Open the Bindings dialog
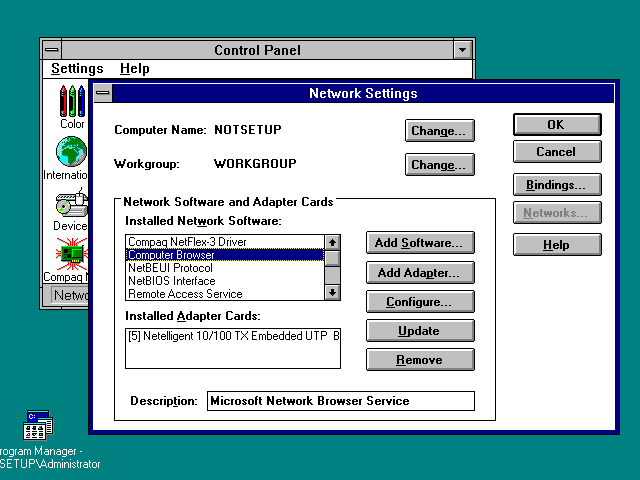 click(557, 184)
